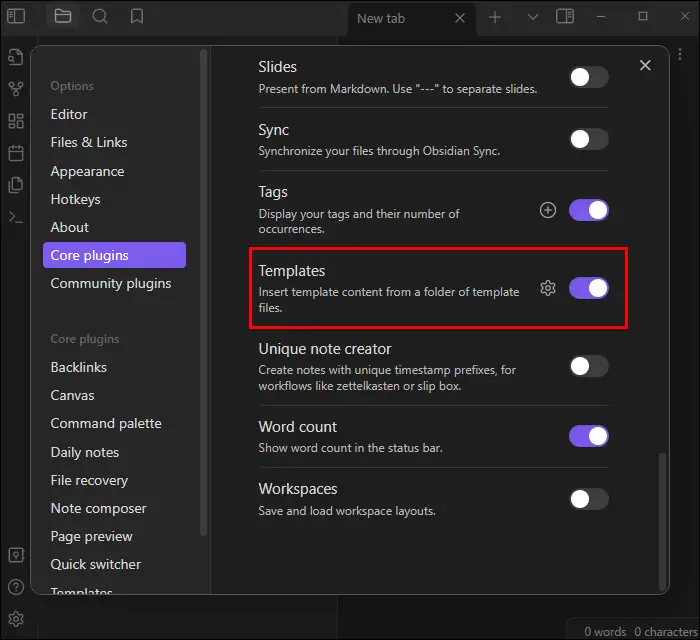Open Note composer plugin settings

click(114, 508)
